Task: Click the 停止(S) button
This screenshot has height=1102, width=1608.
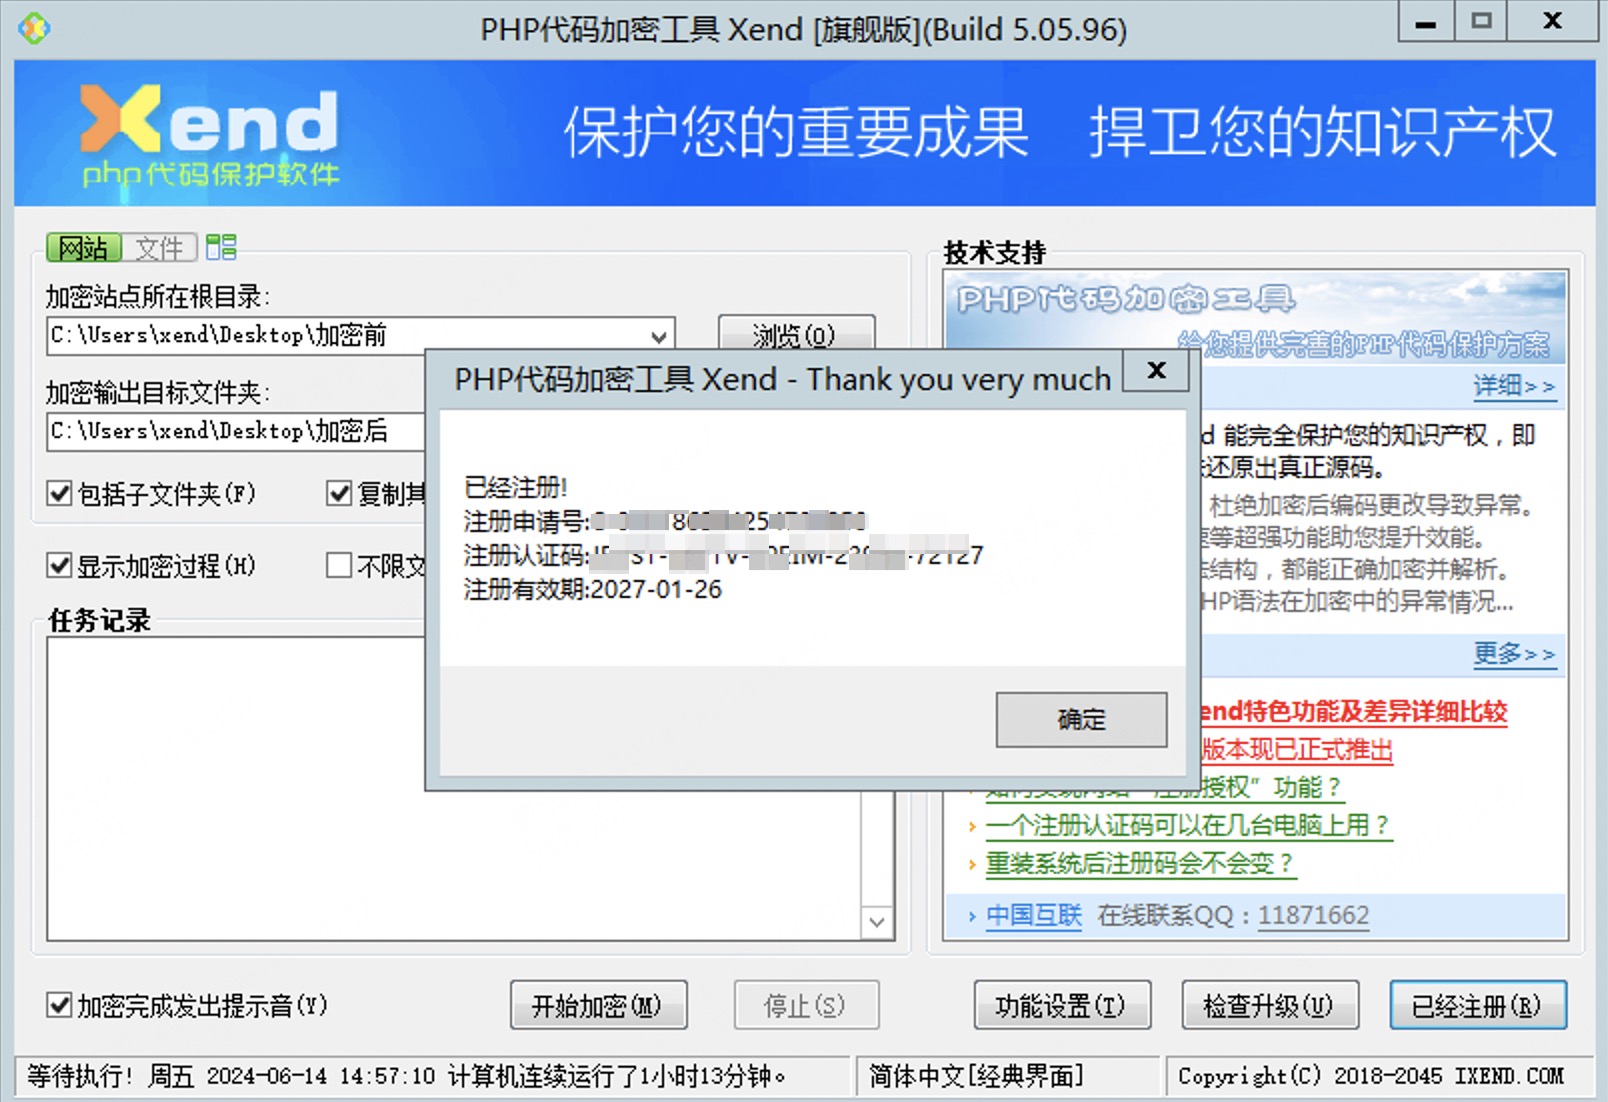Action: [x=806, y=1005]
